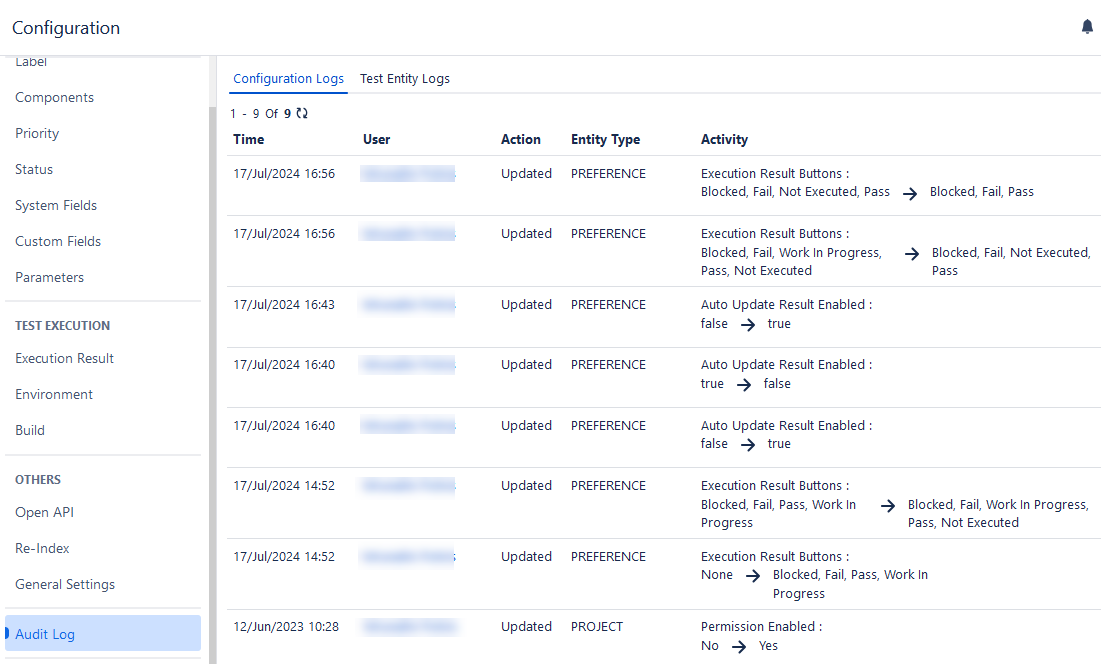Open the Label configuration page

pos(30,61)
